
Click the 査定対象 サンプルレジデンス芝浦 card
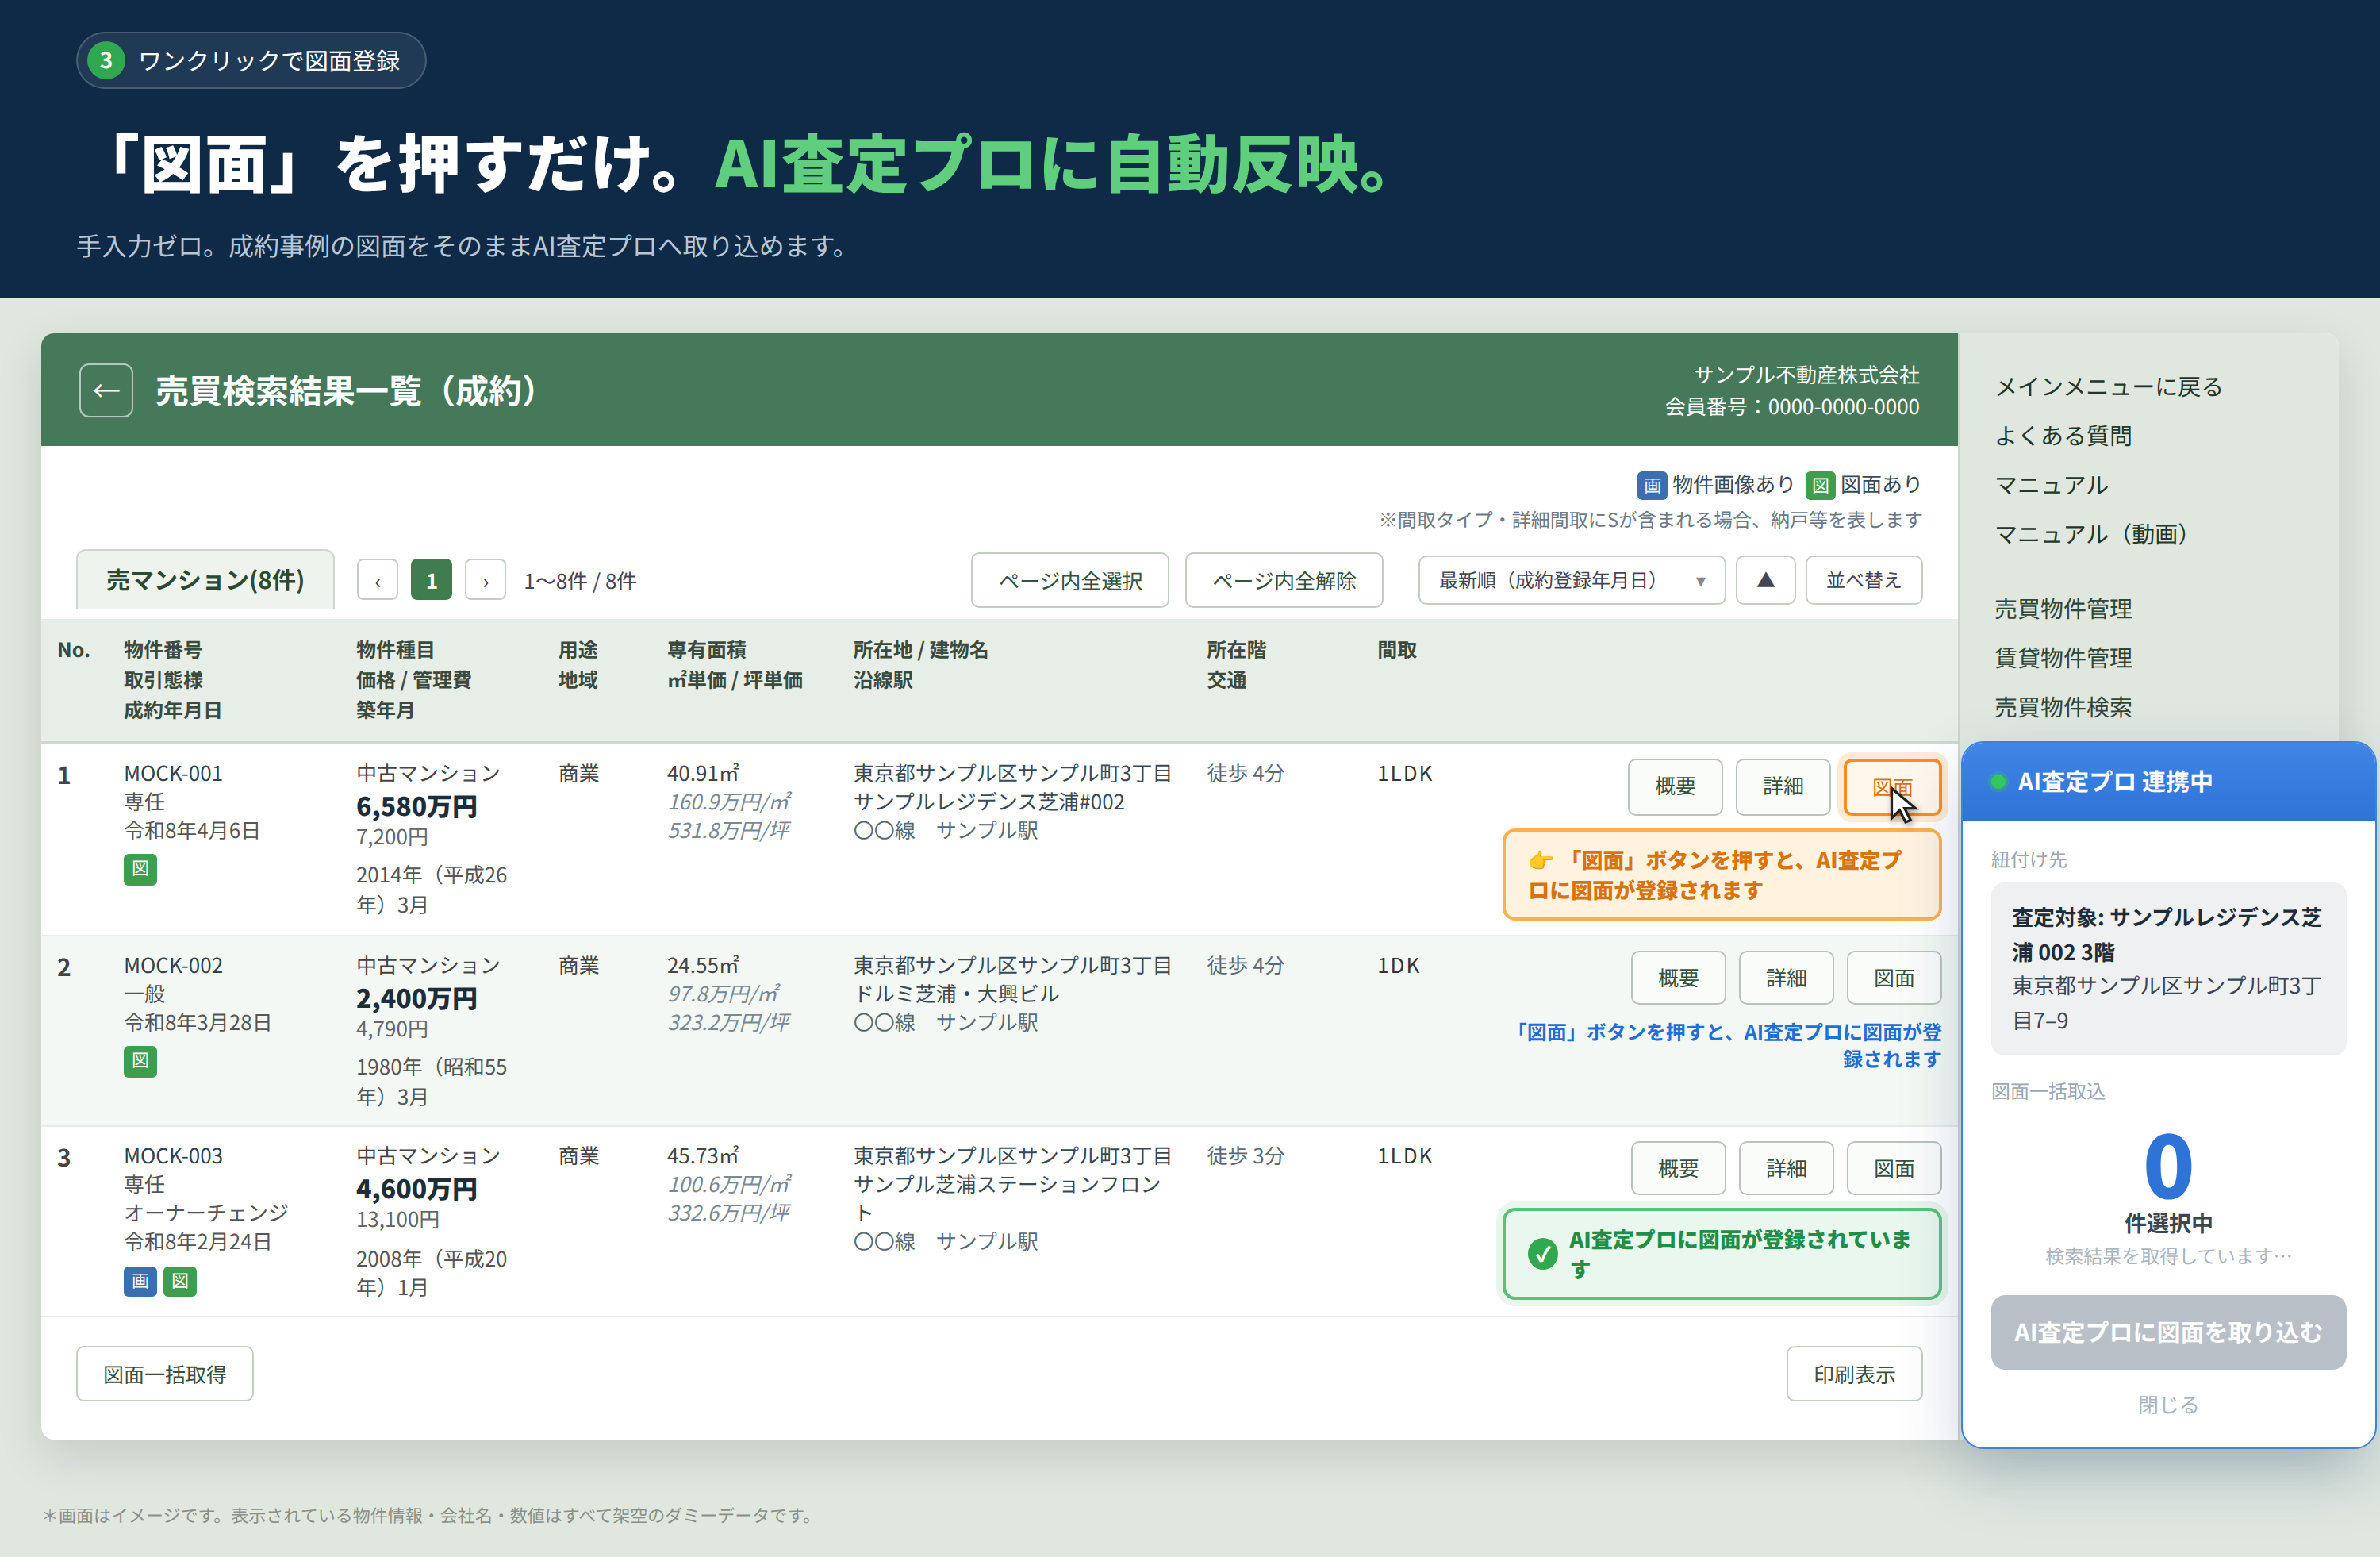tap(2168, 968)
